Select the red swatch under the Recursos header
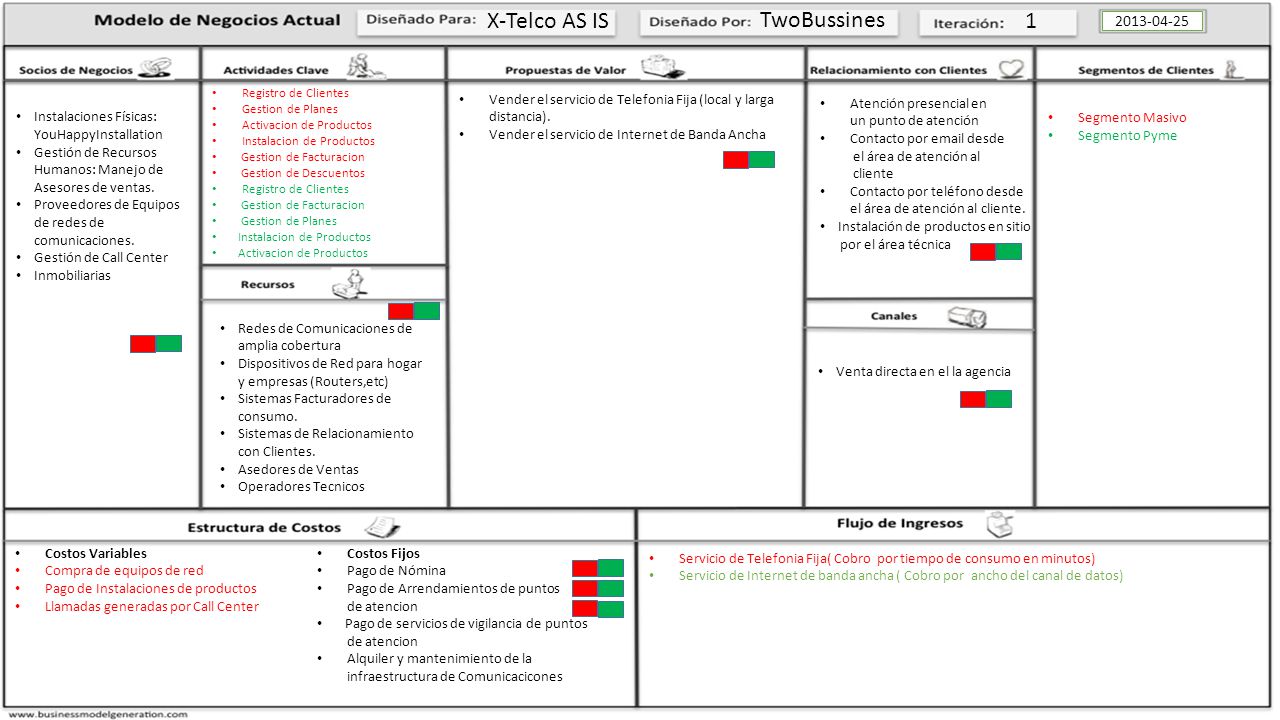This screenshot has width=1280, height=720. click(401, 311)
